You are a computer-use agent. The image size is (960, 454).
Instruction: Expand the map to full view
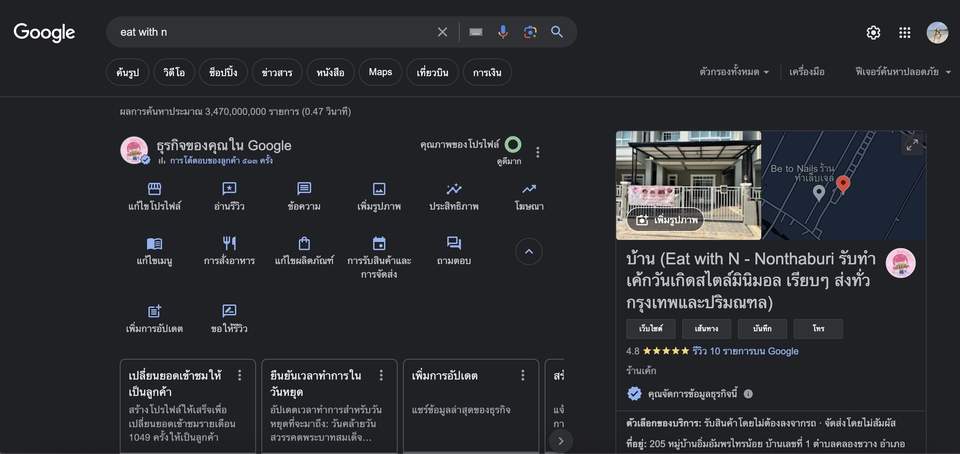912,145
